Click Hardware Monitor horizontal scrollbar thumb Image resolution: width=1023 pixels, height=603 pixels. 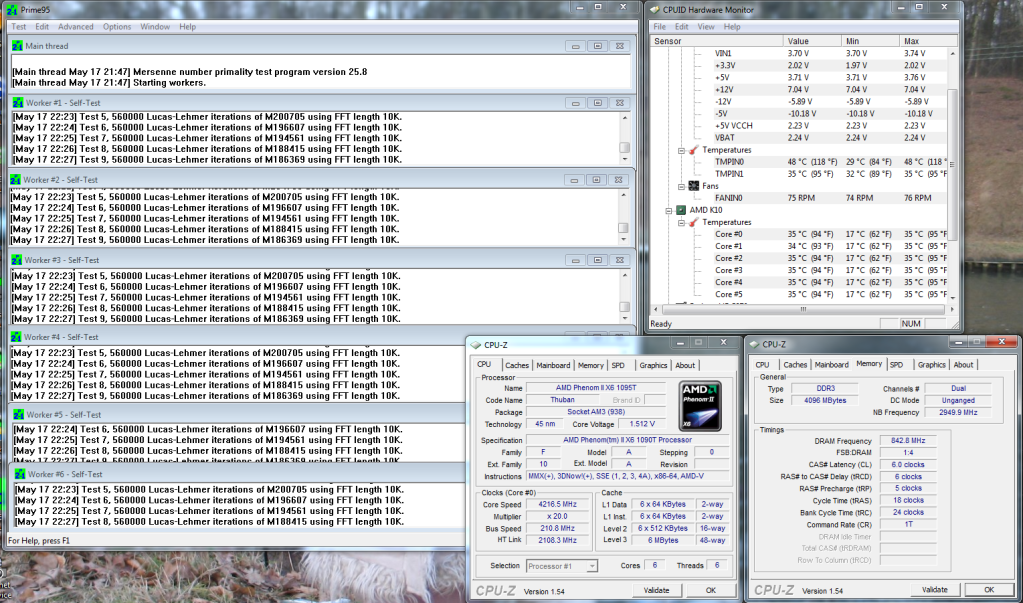pyautogui.click(x=802, y=310)
